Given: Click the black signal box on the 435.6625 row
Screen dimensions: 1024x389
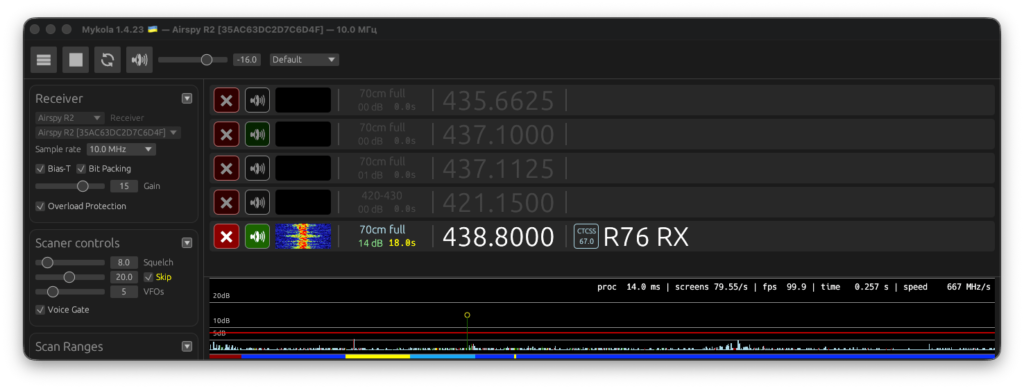Looking at the screenshot, I should click(303, 101).
